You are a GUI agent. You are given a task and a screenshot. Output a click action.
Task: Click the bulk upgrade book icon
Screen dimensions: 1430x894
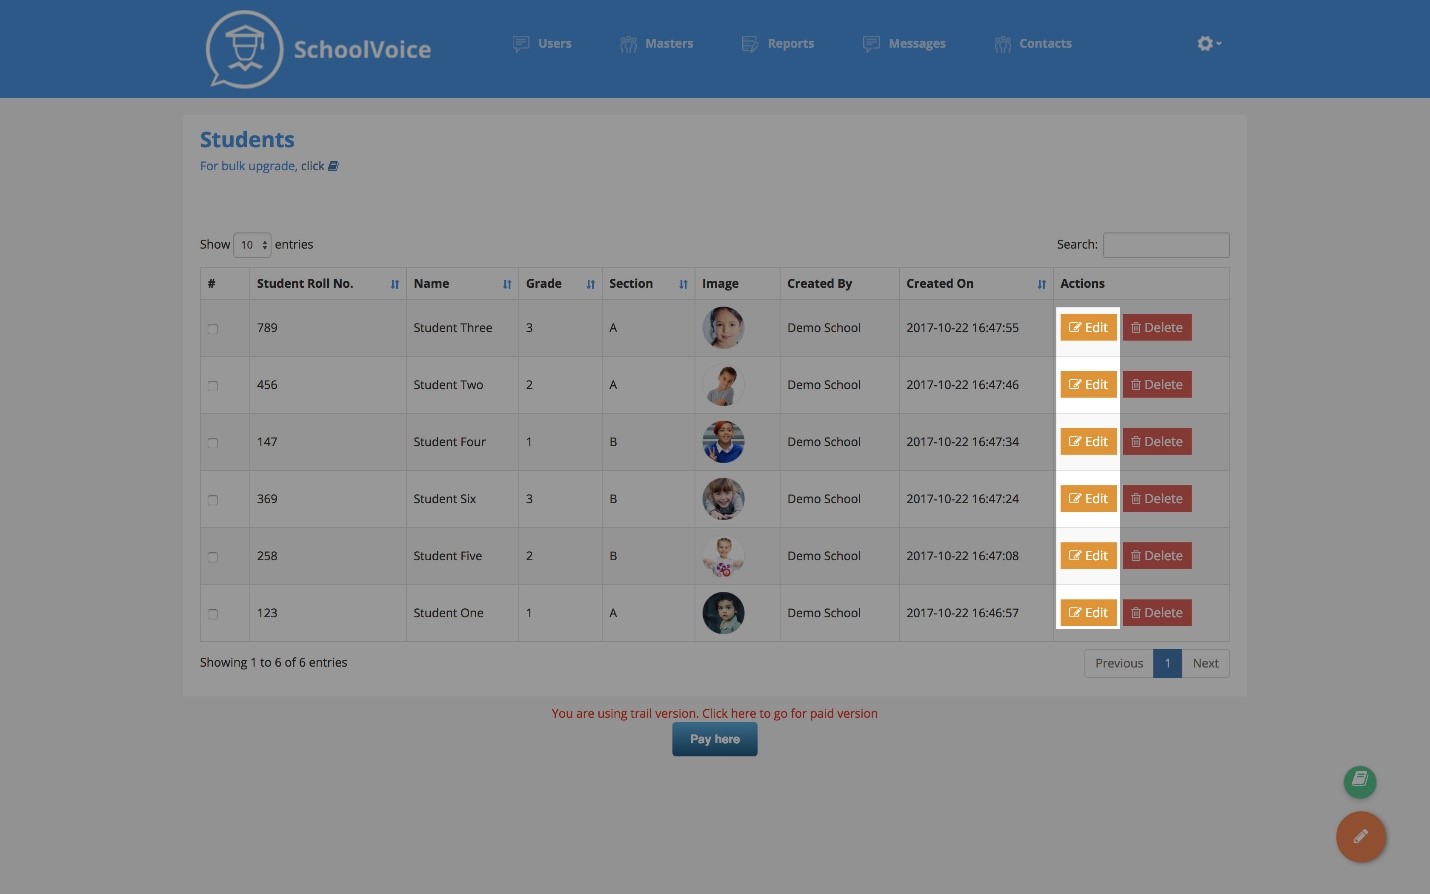333,166
